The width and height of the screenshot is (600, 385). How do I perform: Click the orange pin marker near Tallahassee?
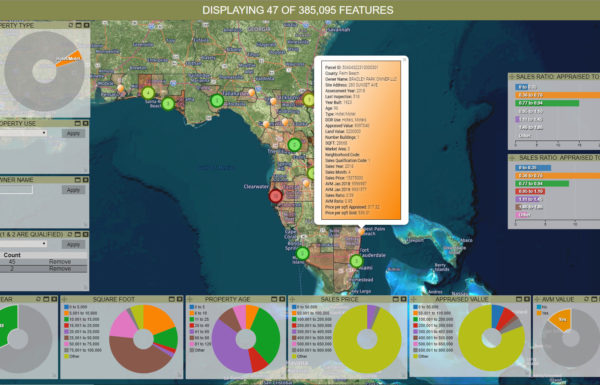pyautogui.click(x=251, y=92)
